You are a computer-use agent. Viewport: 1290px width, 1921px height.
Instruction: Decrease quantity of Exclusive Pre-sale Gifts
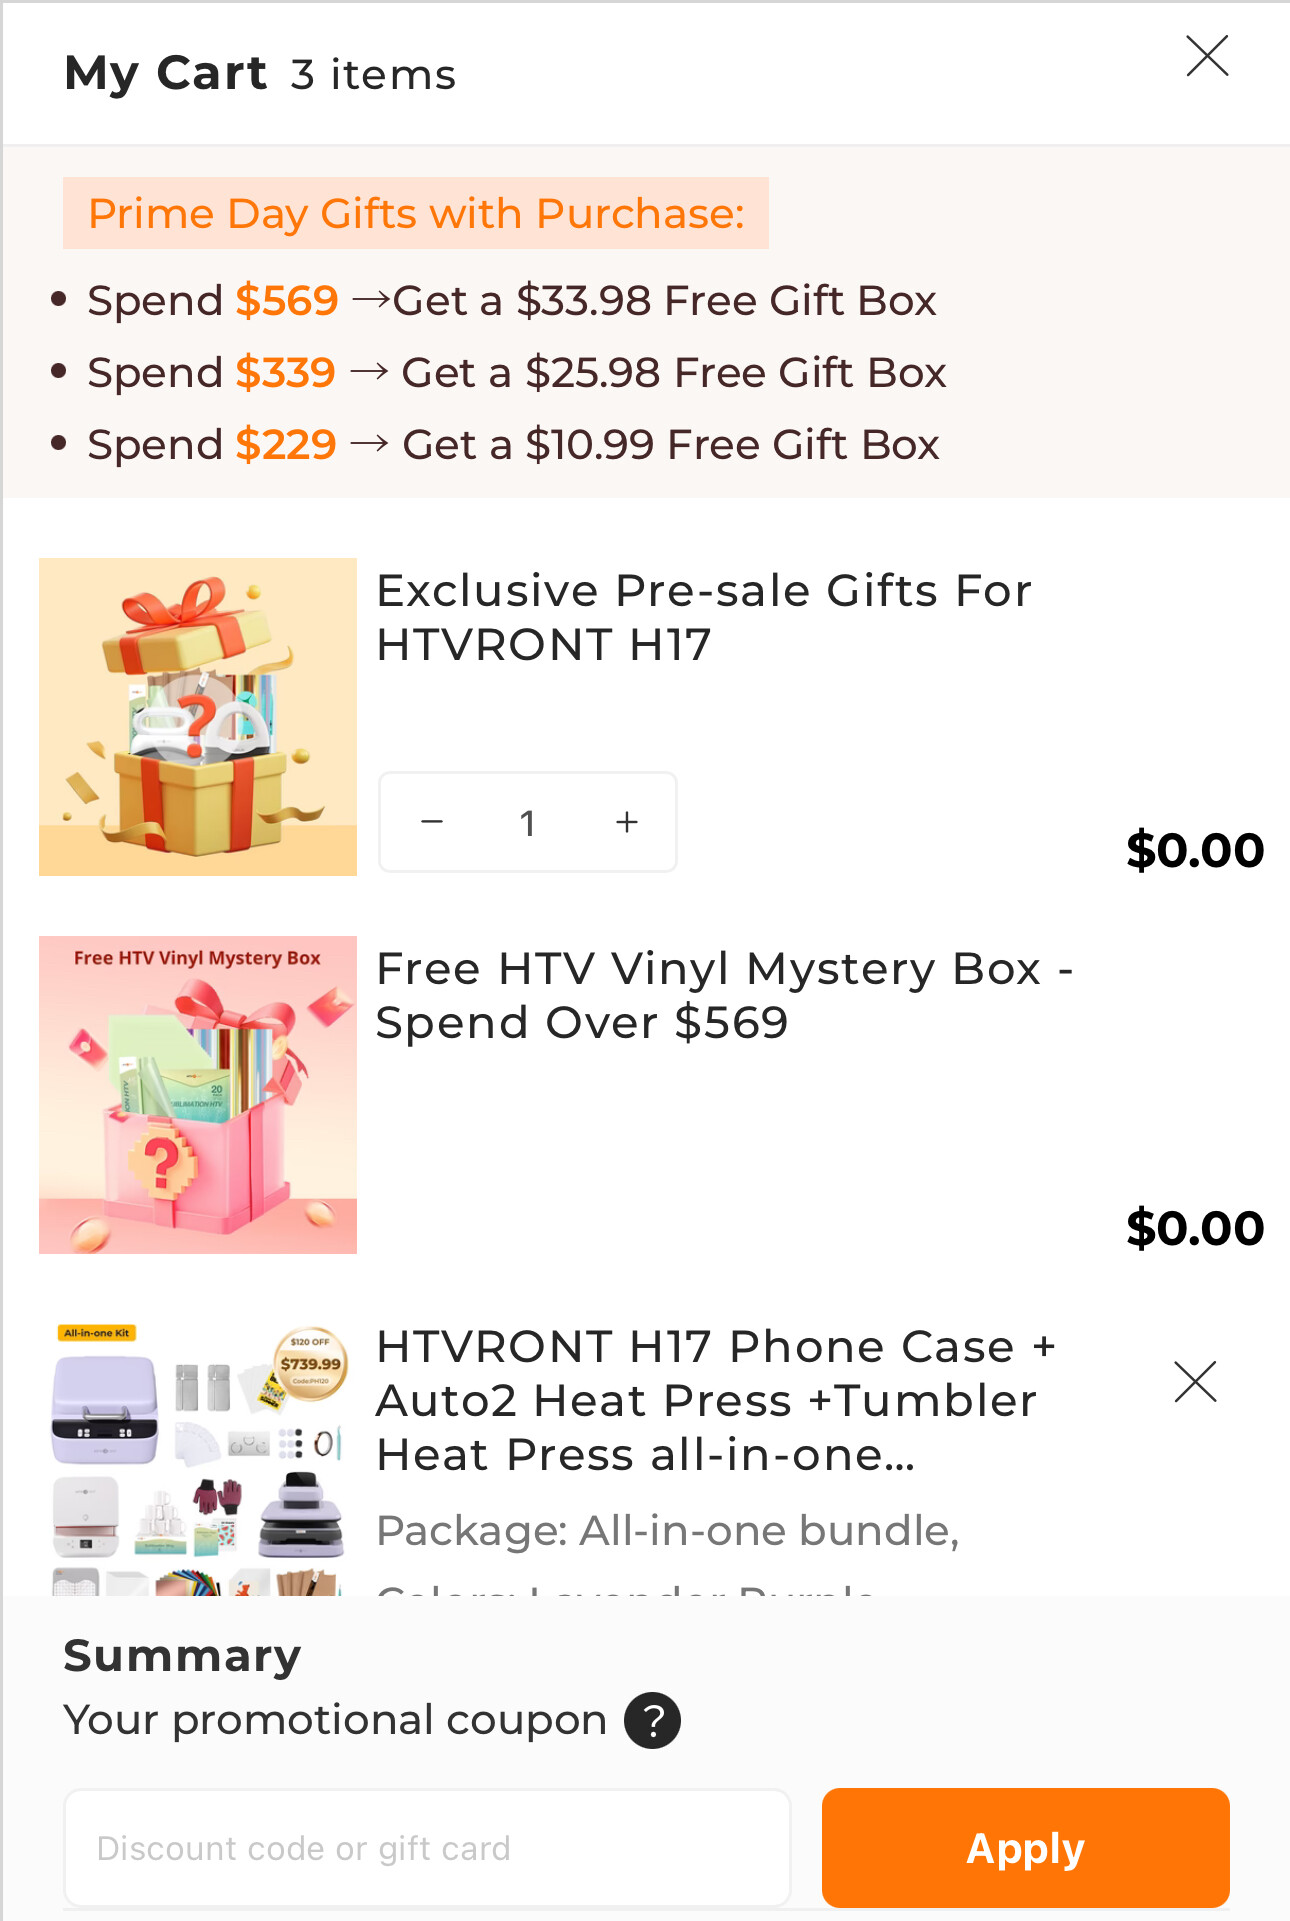[432, 822]
